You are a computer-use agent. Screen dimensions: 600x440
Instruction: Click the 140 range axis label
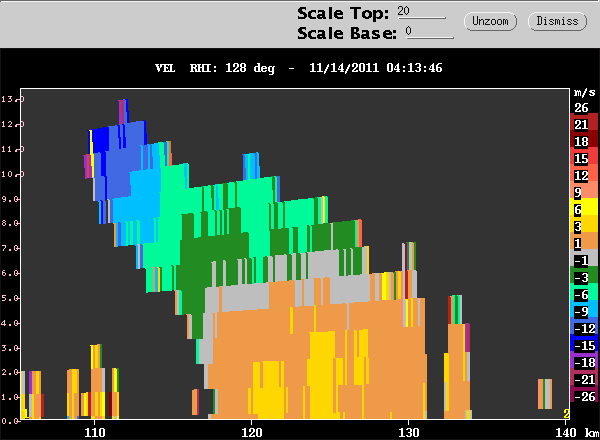coord(566,432)
